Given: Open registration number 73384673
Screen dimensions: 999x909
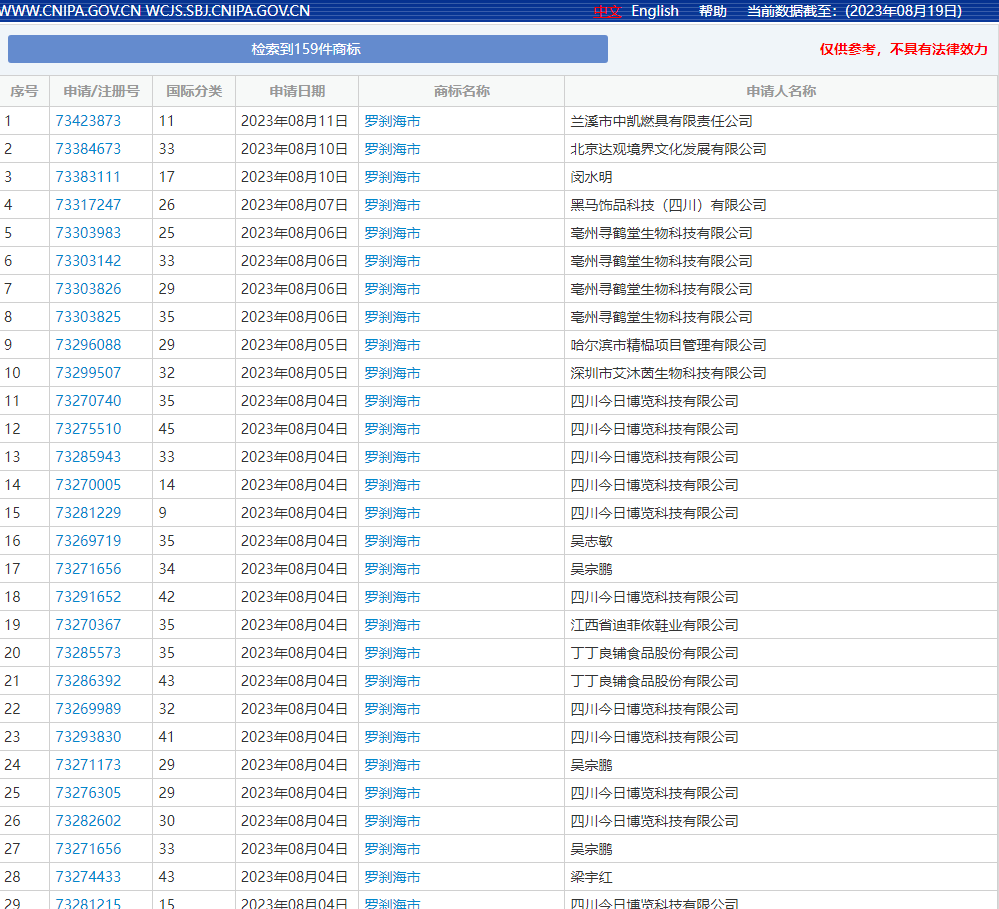Looking at the screenshot, I should tap(88, 149).
